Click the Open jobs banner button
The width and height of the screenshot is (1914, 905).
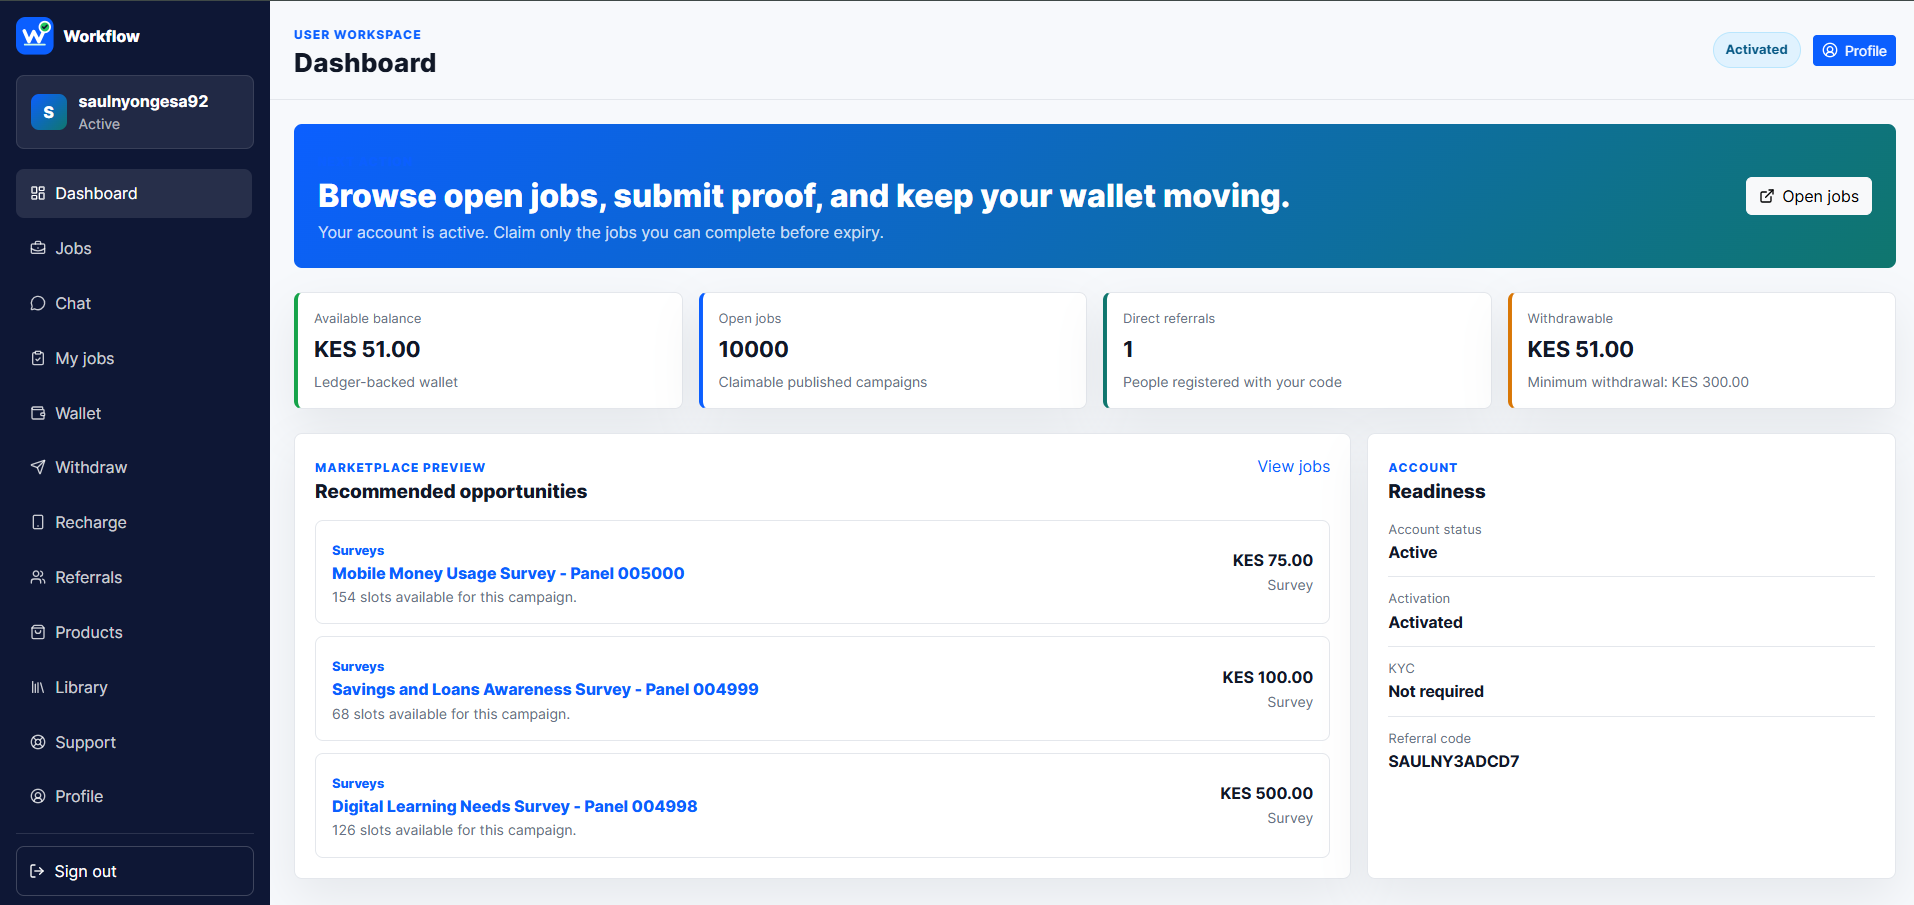click(1808, 196)
